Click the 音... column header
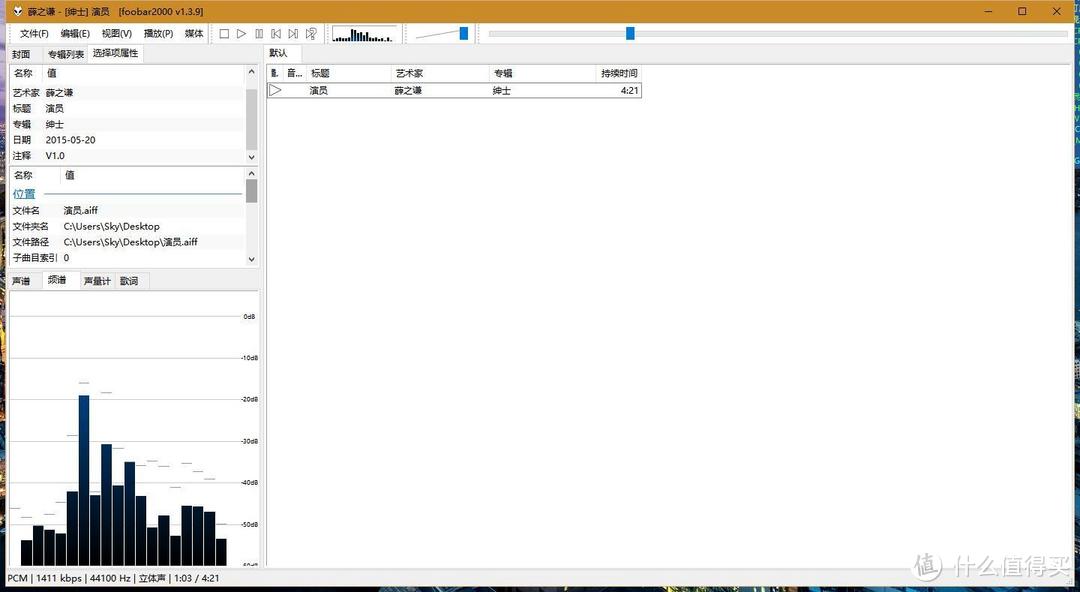Image resolution: width=1080 pixels, height=592 pixels. (294, 73)
